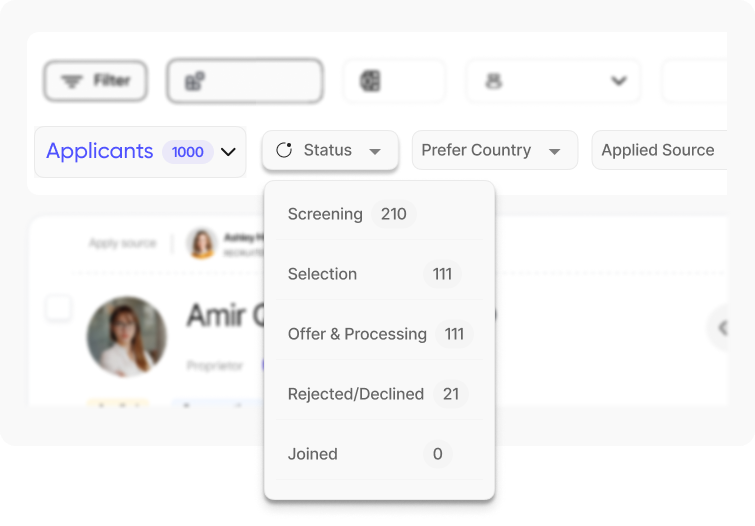755x526 pixels.
Task: Open Amir's large profile photo
Action: 127,336
